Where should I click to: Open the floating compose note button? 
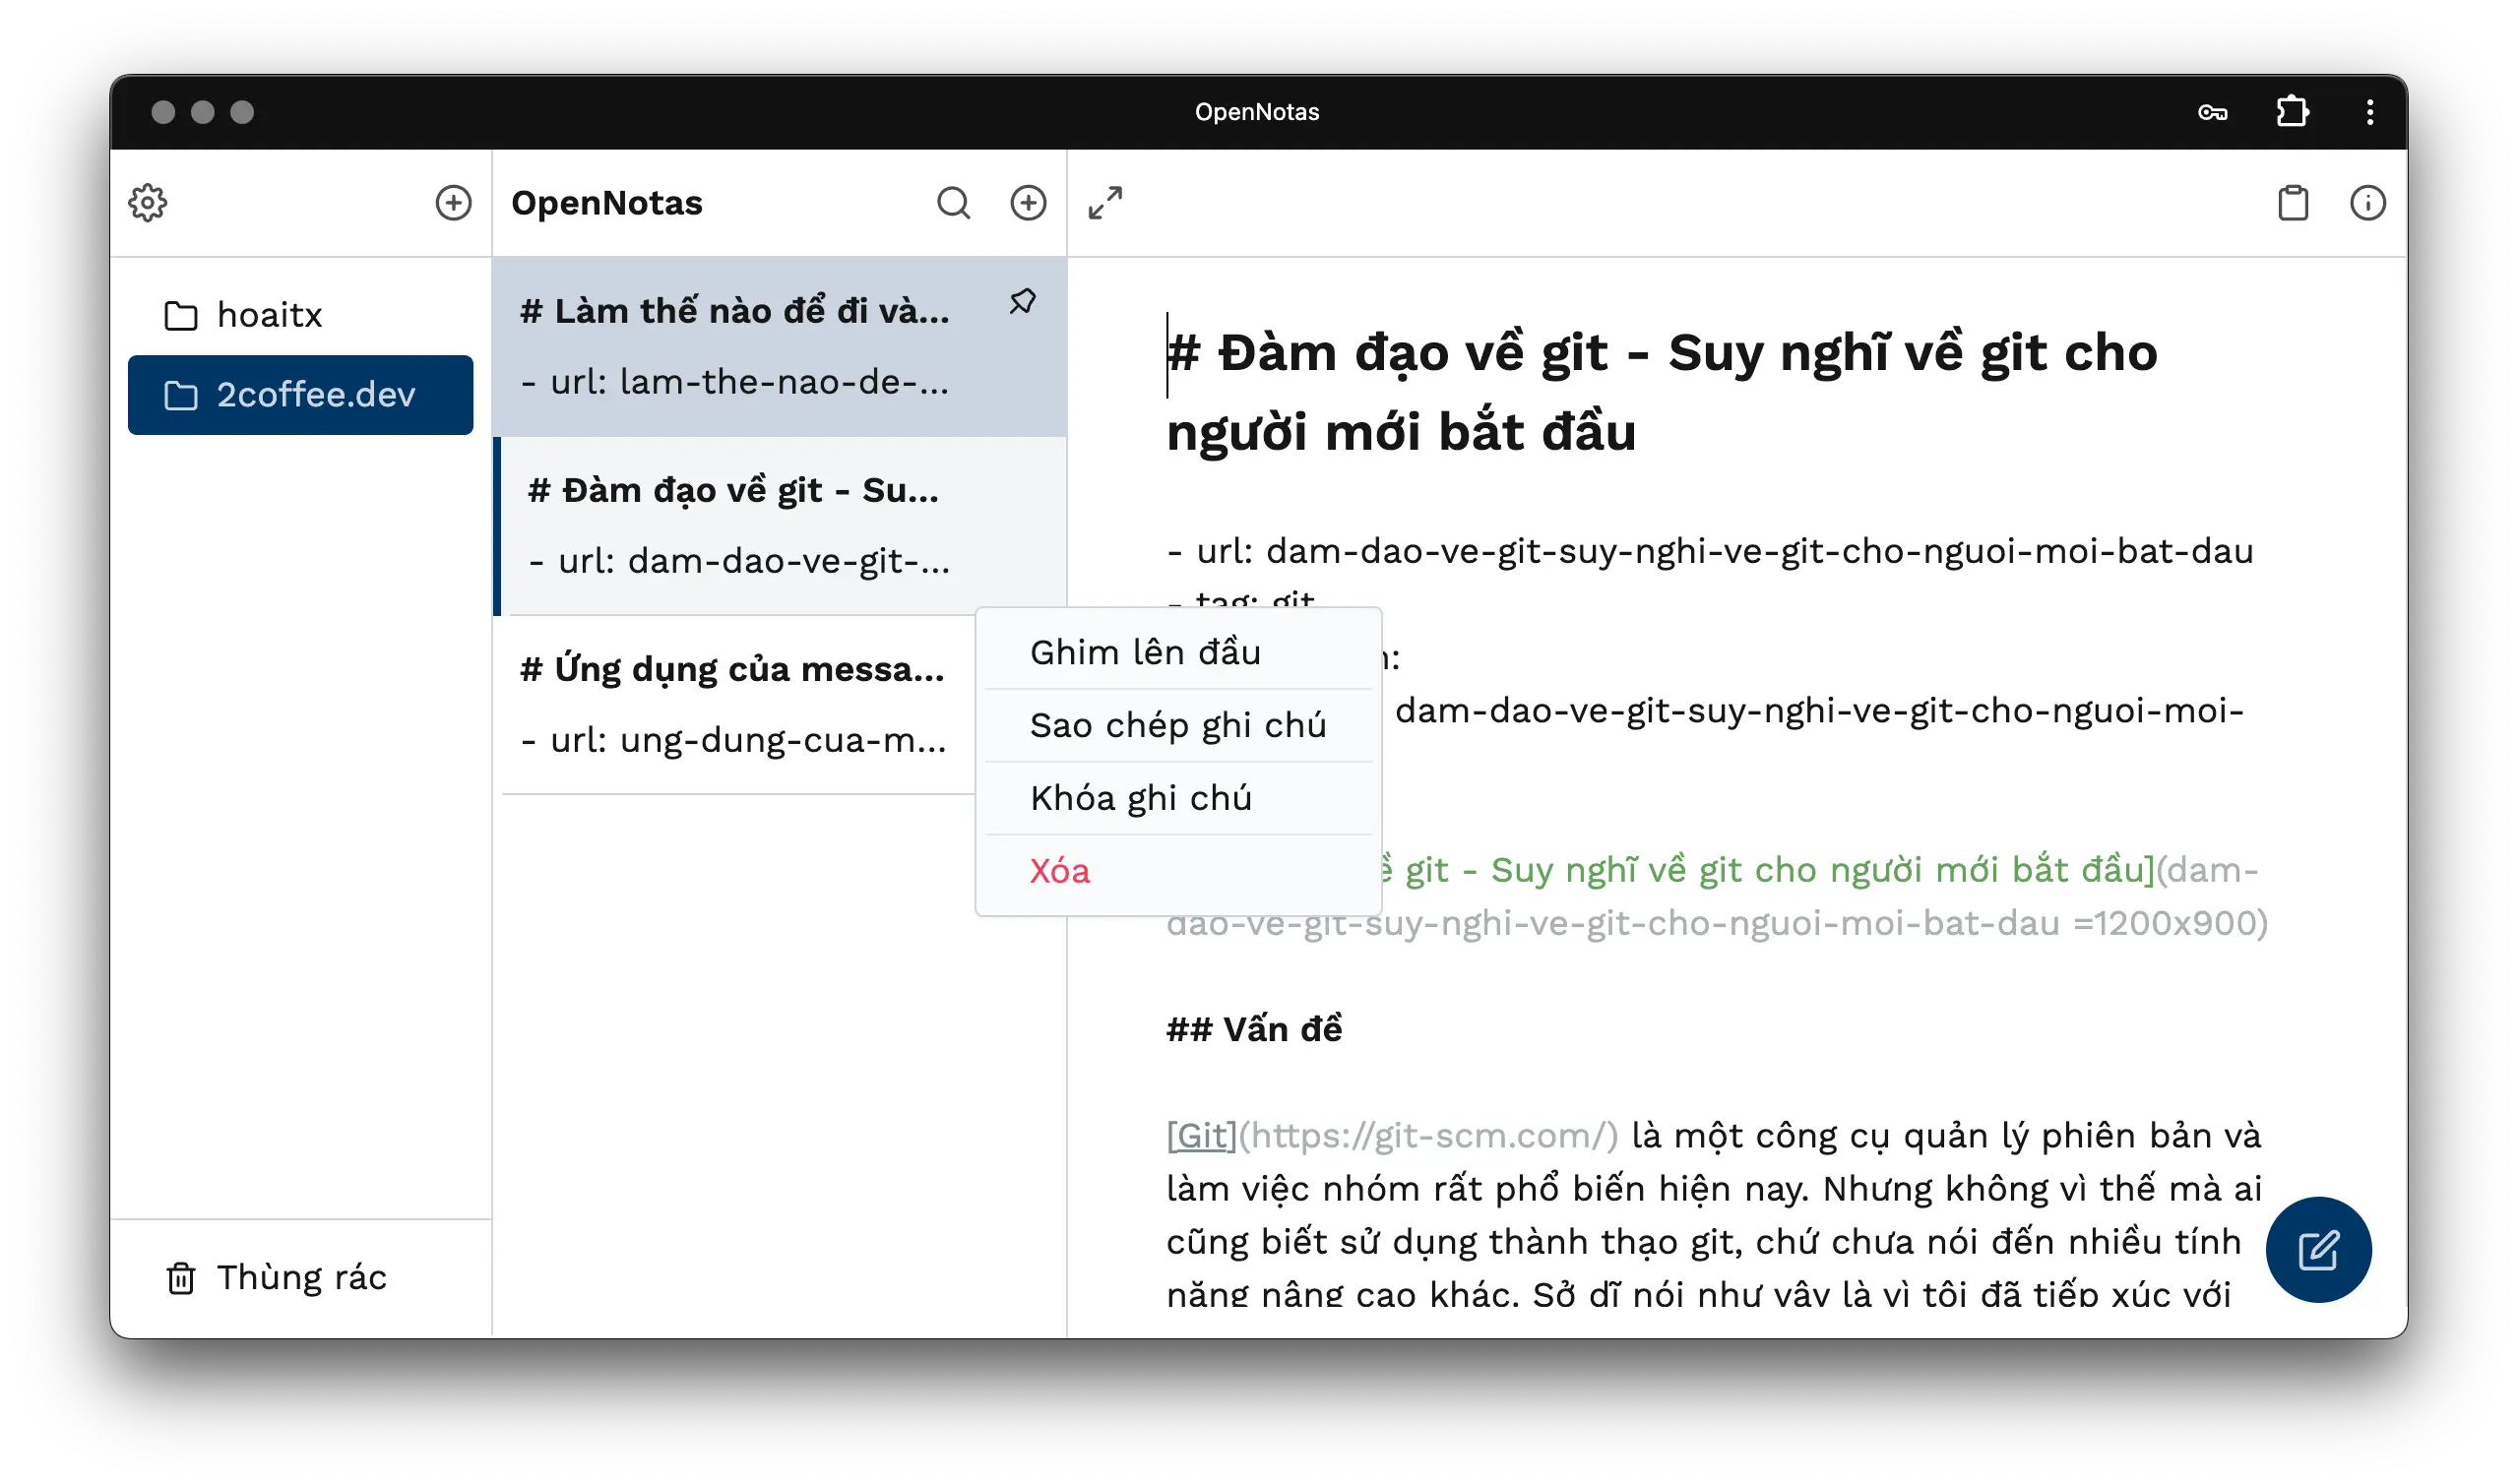[2318, 1248]
